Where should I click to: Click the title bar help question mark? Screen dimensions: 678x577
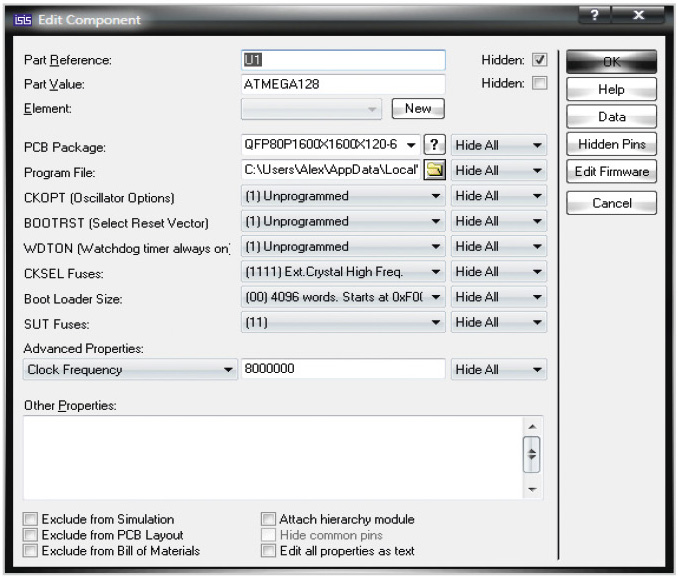coord(595,15)
